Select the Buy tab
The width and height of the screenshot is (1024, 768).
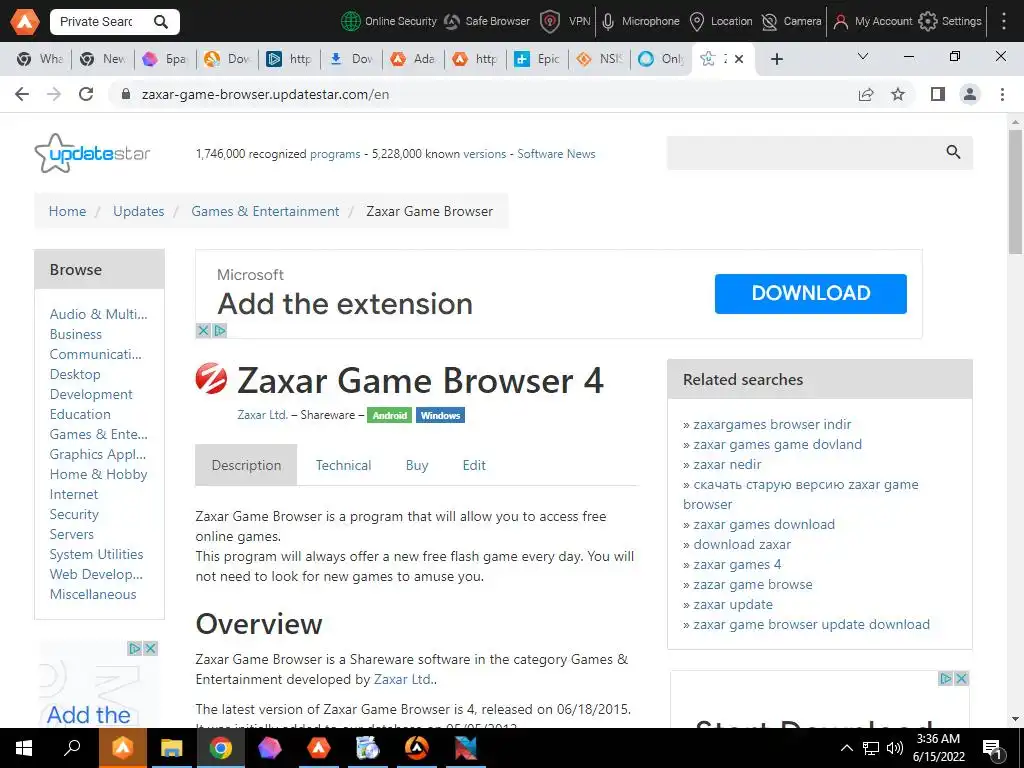(x=417, y=465)
